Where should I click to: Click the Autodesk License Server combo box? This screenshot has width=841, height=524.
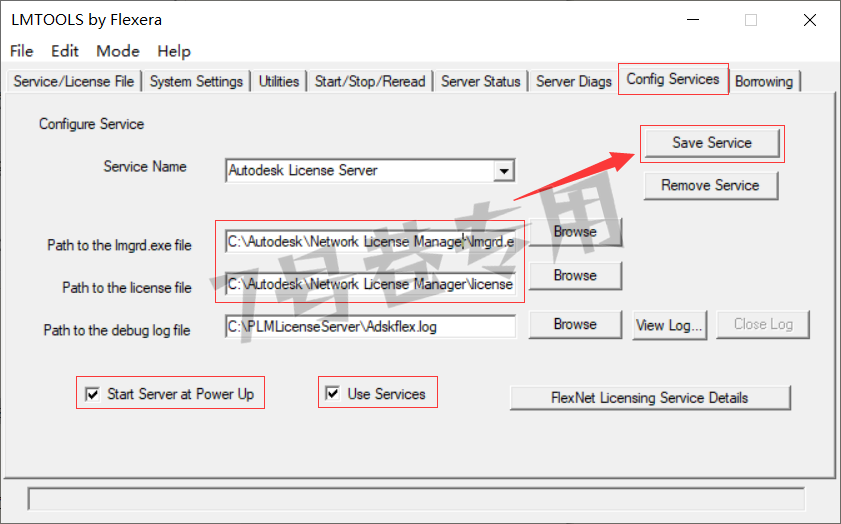(370, 171)
